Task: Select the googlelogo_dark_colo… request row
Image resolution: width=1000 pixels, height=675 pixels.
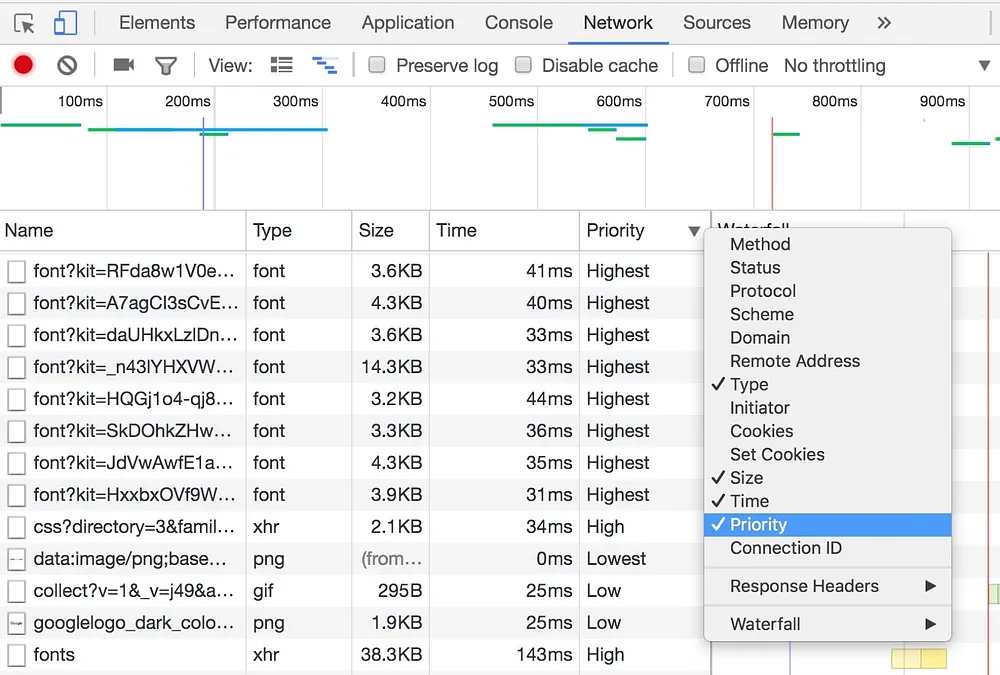Action: tap(134, 623)
